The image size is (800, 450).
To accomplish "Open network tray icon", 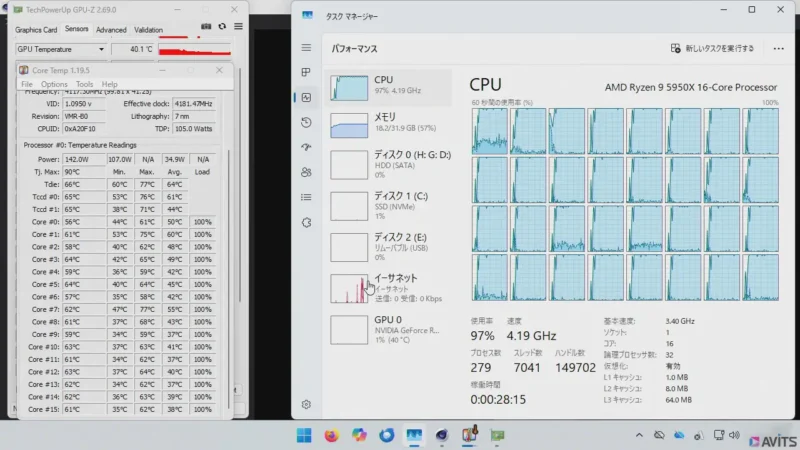I will point(719,435).
